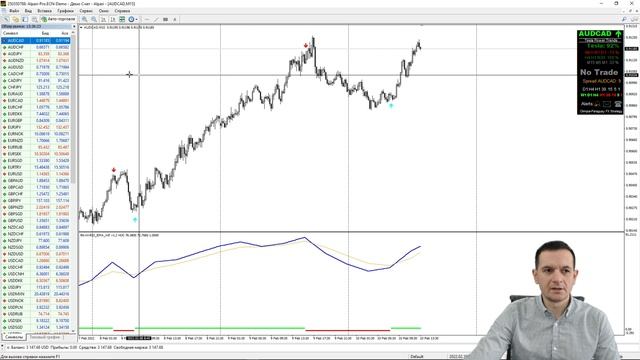This screenshot has width=640, height=360.
Task: Click the envelope icon in Alerts row
Action: pyautogui.click(x=607, y=104)
